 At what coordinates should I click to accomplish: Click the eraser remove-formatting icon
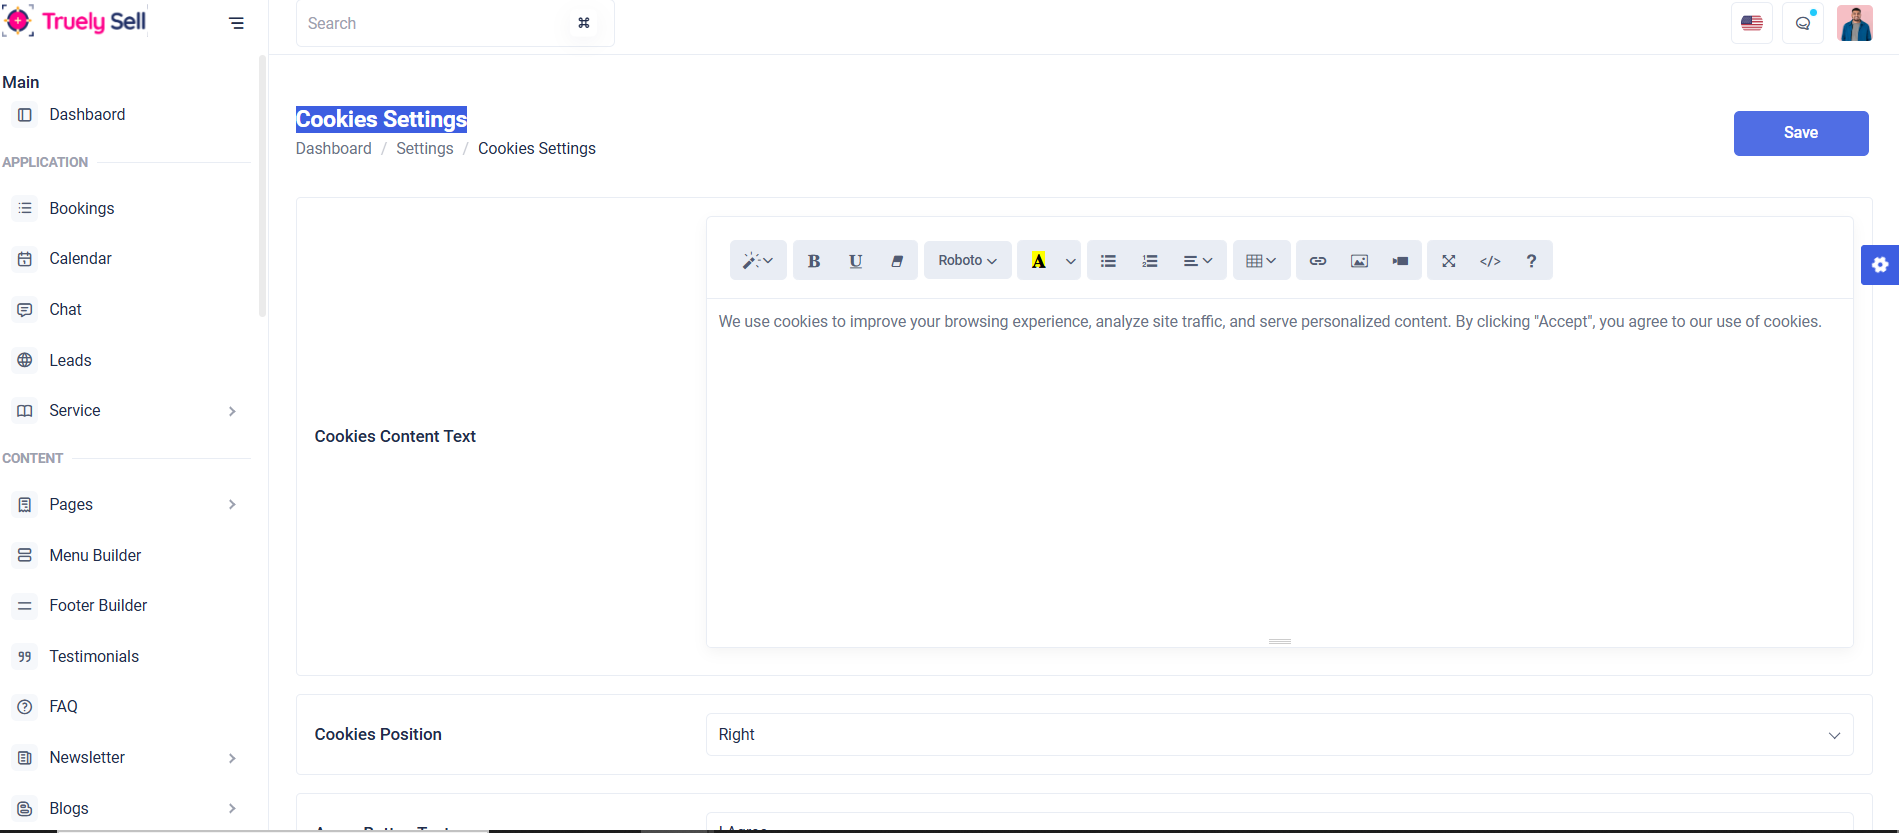[897, 261]
